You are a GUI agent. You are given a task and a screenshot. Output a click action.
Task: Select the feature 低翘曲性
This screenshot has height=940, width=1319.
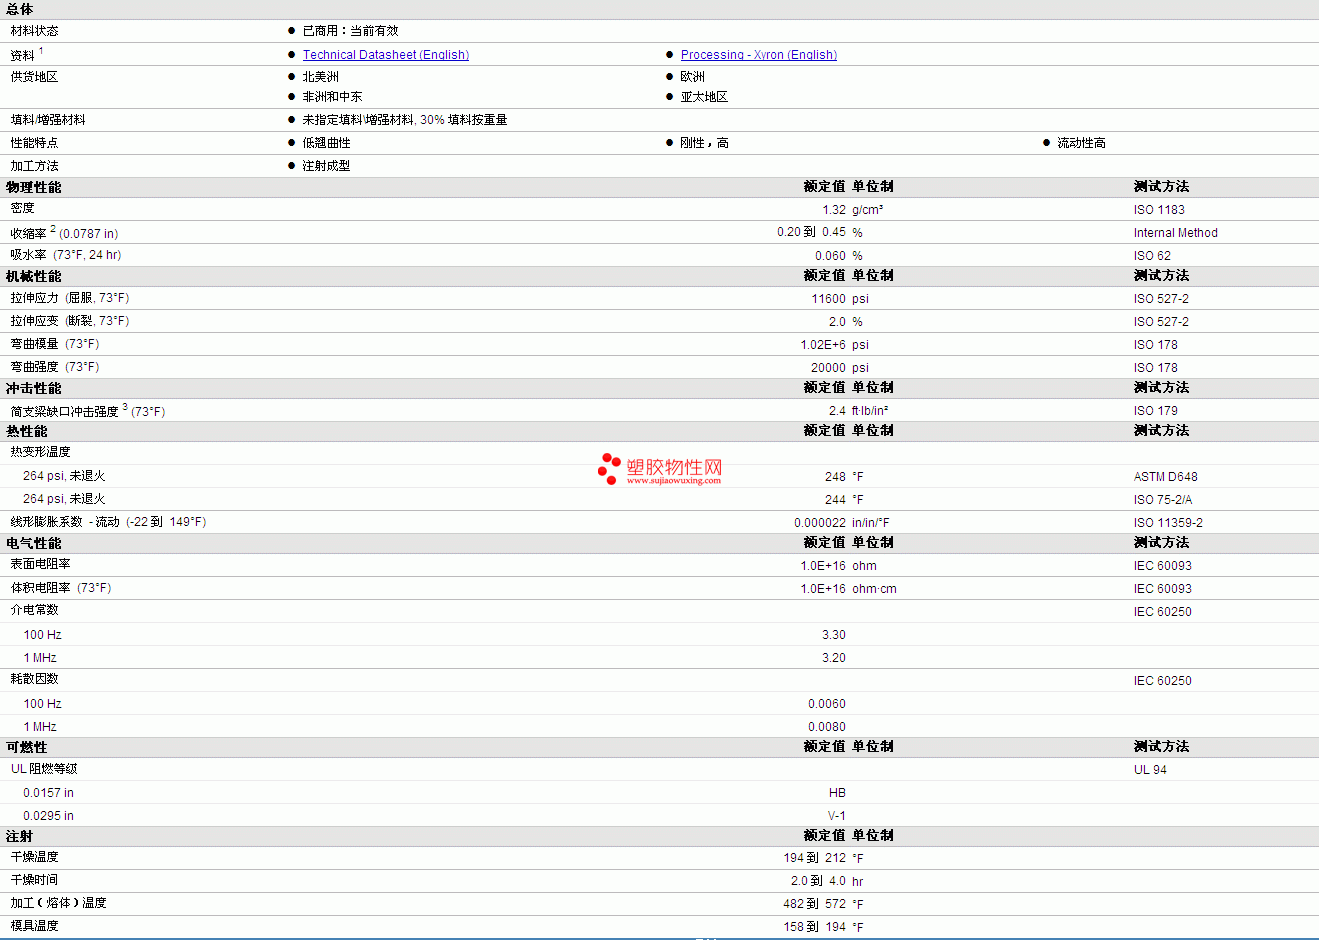pos(327,143)
